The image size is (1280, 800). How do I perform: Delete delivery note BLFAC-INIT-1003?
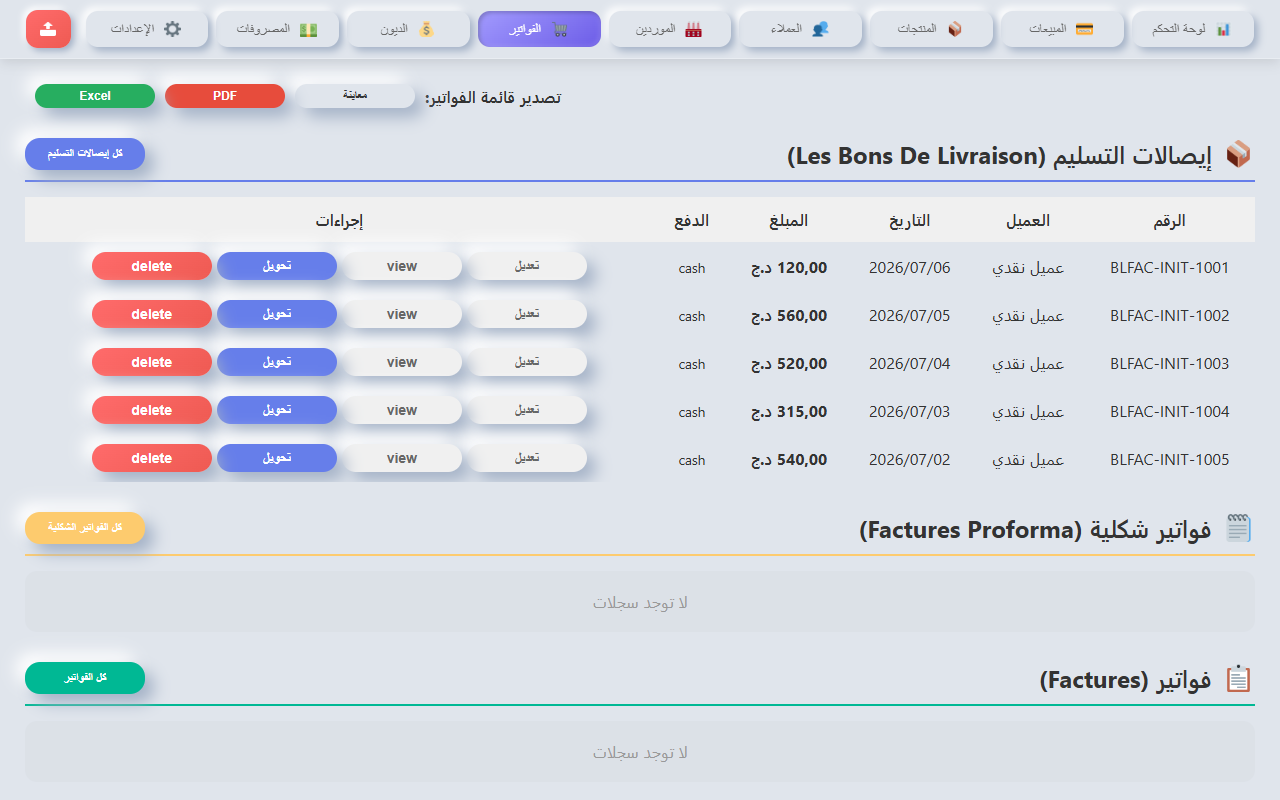tap(152, 362)
